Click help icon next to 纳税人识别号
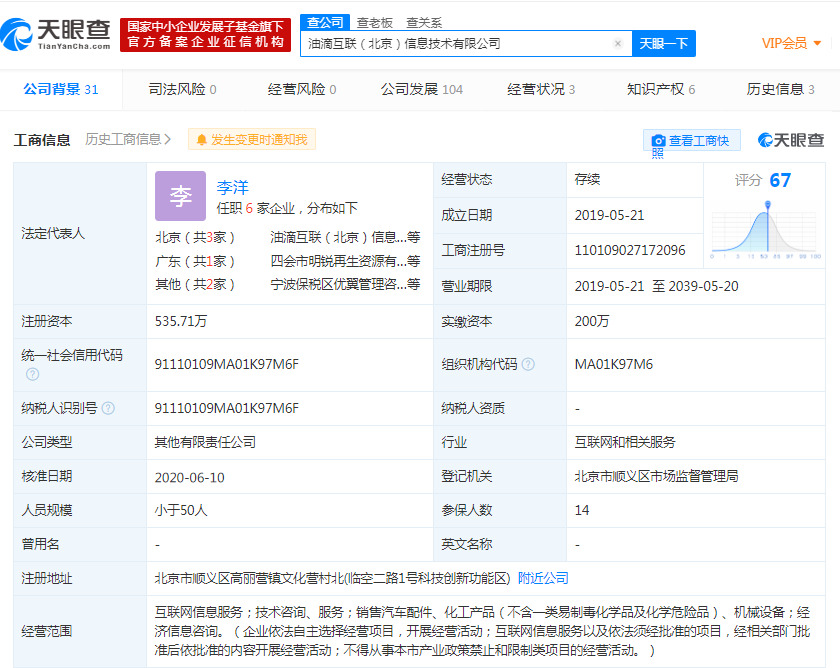The width and height of the screenshot is (840, 668). (108, 408)
